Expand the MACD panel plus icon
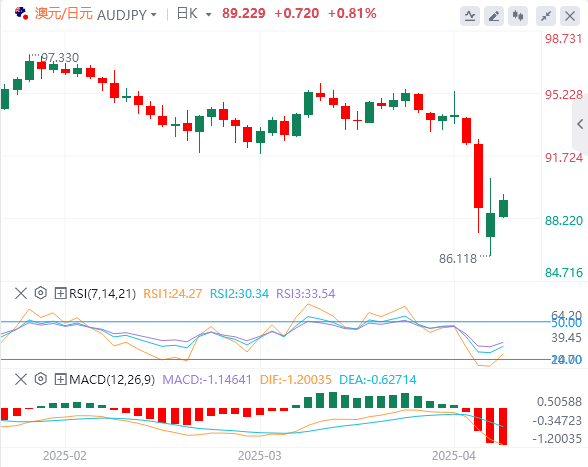Screen dimensions: 588x467 [x=60, y=380]
